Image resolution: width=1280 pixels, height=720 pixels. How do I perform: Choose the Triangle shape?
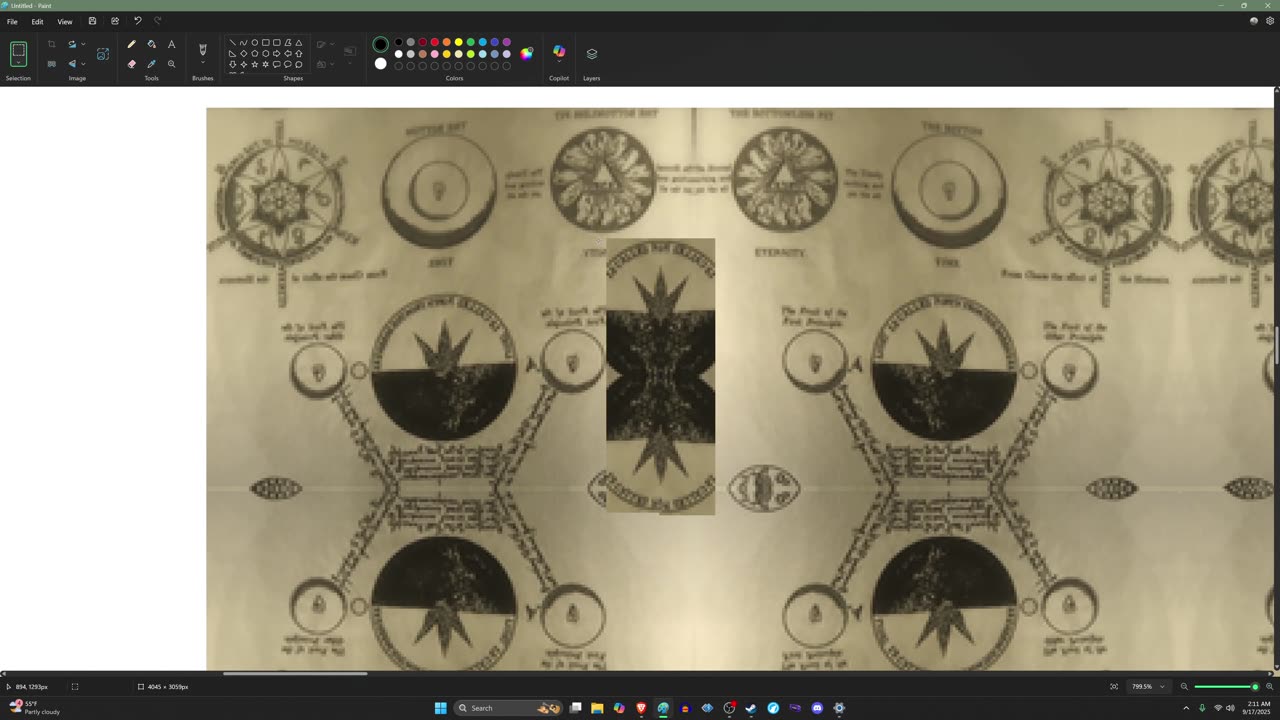[299, 43]
